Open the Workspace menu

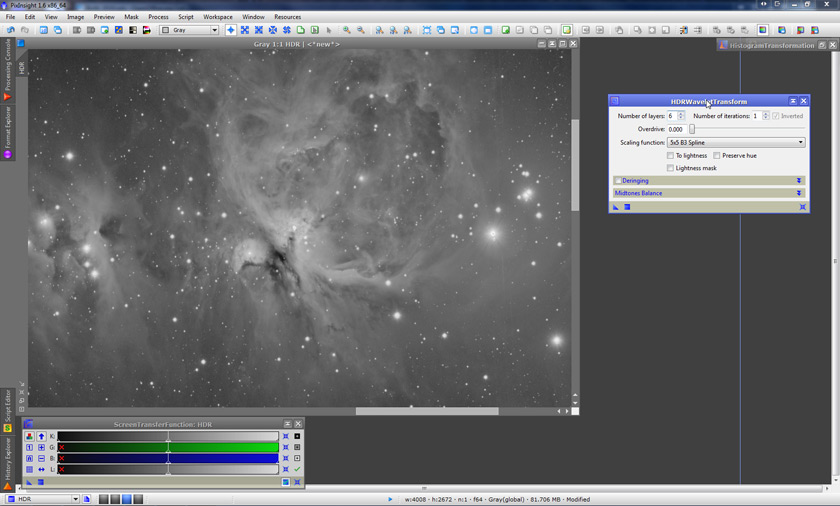(217, 17)
